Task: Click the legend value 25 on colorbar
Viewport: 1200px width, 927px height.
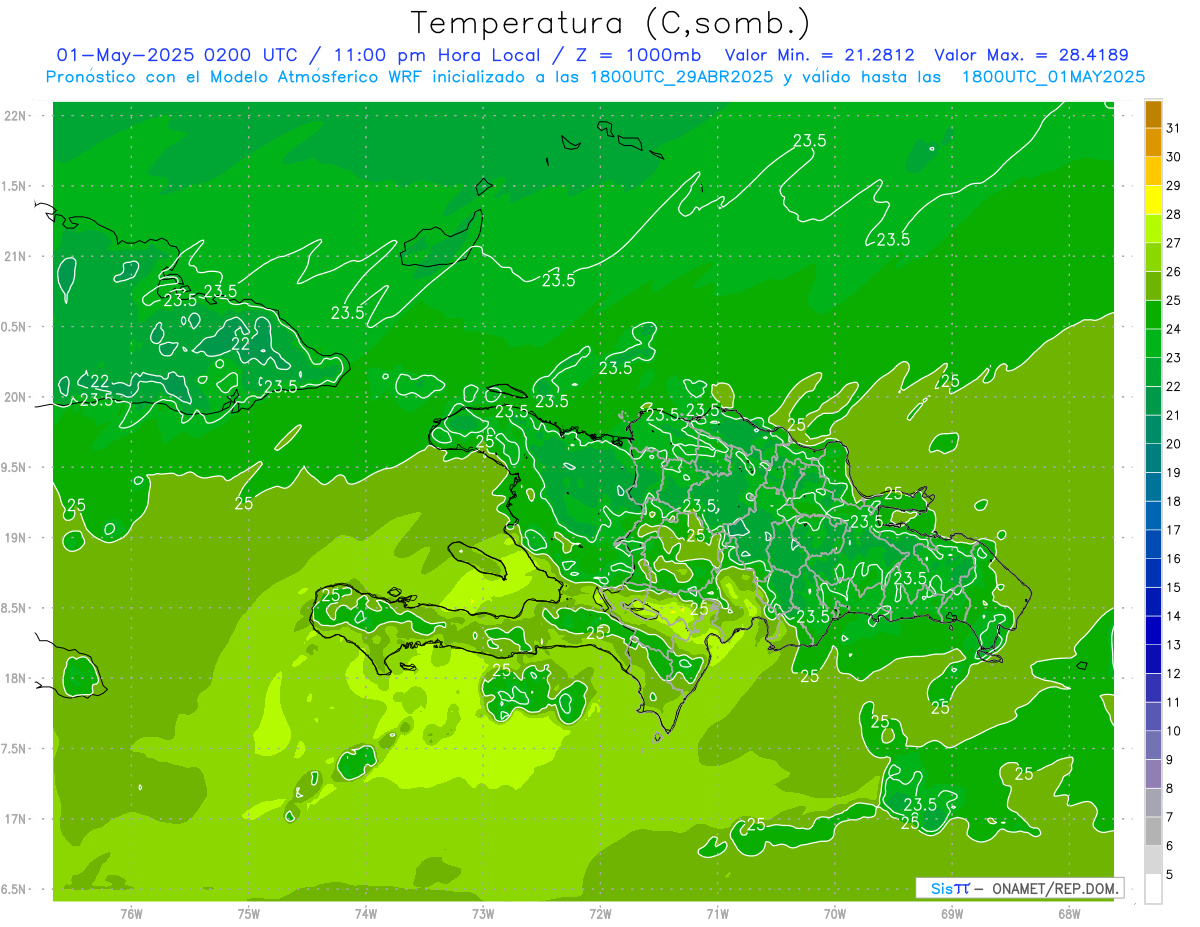Action: [x=1173, y=300]
